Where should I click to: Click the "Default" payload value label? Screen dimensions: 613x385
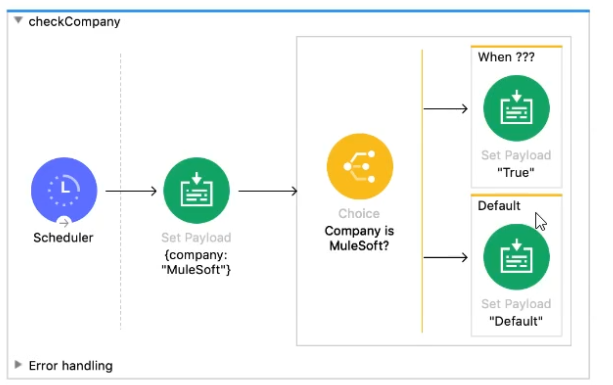pyautogui.click(x=516, y=321)
